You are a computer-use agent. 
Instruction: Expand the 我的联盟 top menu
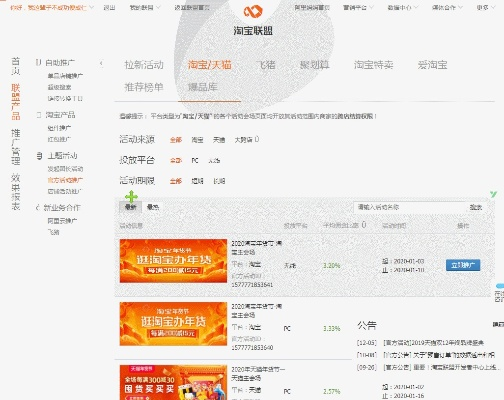145,7
